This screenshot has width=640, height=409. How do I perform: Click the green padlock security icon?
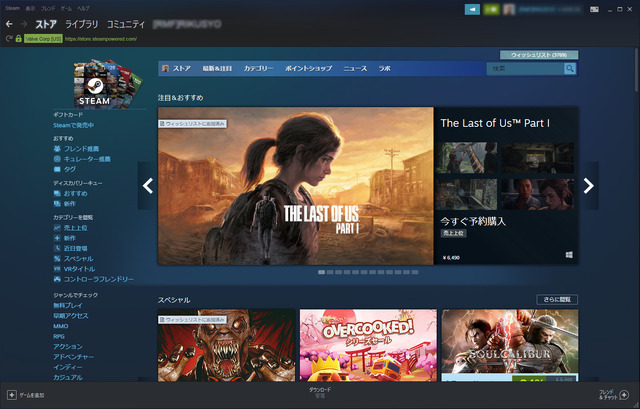click(18, 39)
